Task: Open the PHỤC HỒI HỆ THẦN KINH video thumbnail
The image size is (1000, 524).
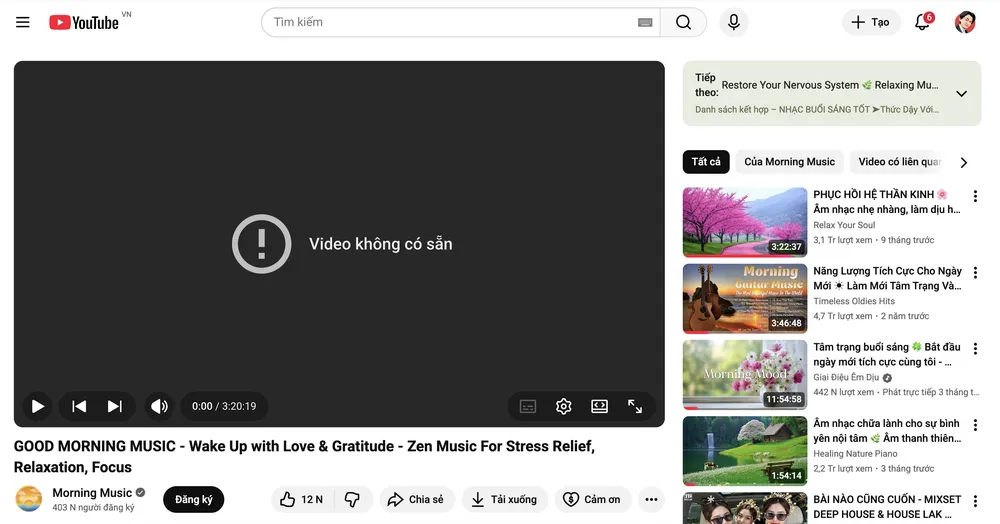Action: [744, 222]
